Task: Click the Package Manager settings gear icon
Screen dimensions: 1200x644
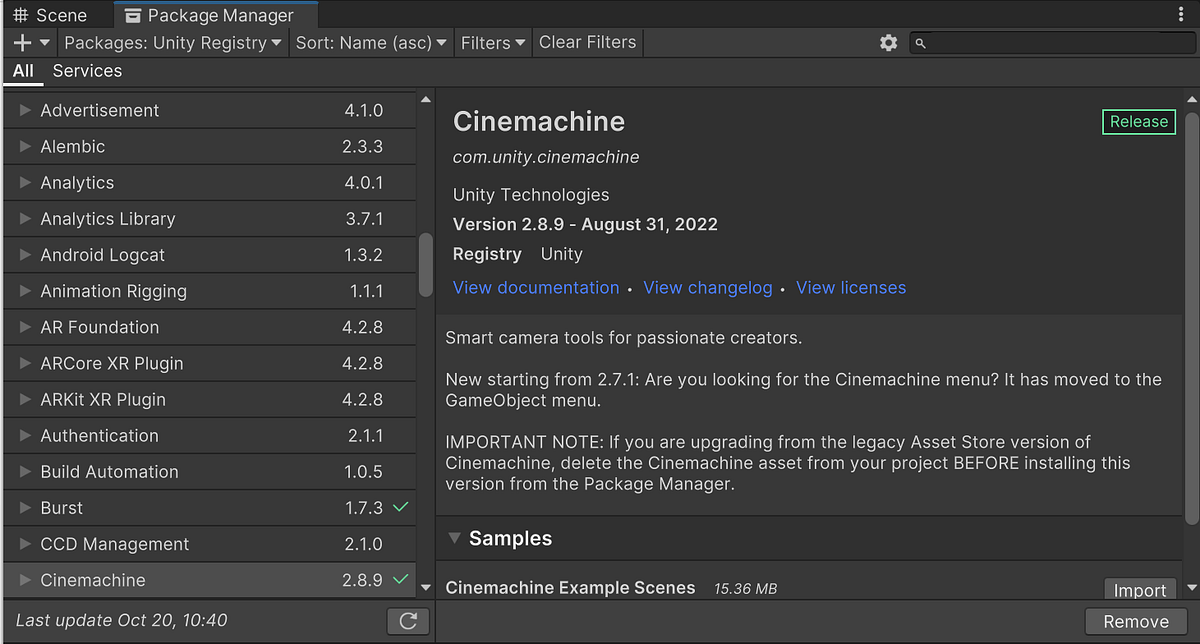Action: click(x=888, y=42)
